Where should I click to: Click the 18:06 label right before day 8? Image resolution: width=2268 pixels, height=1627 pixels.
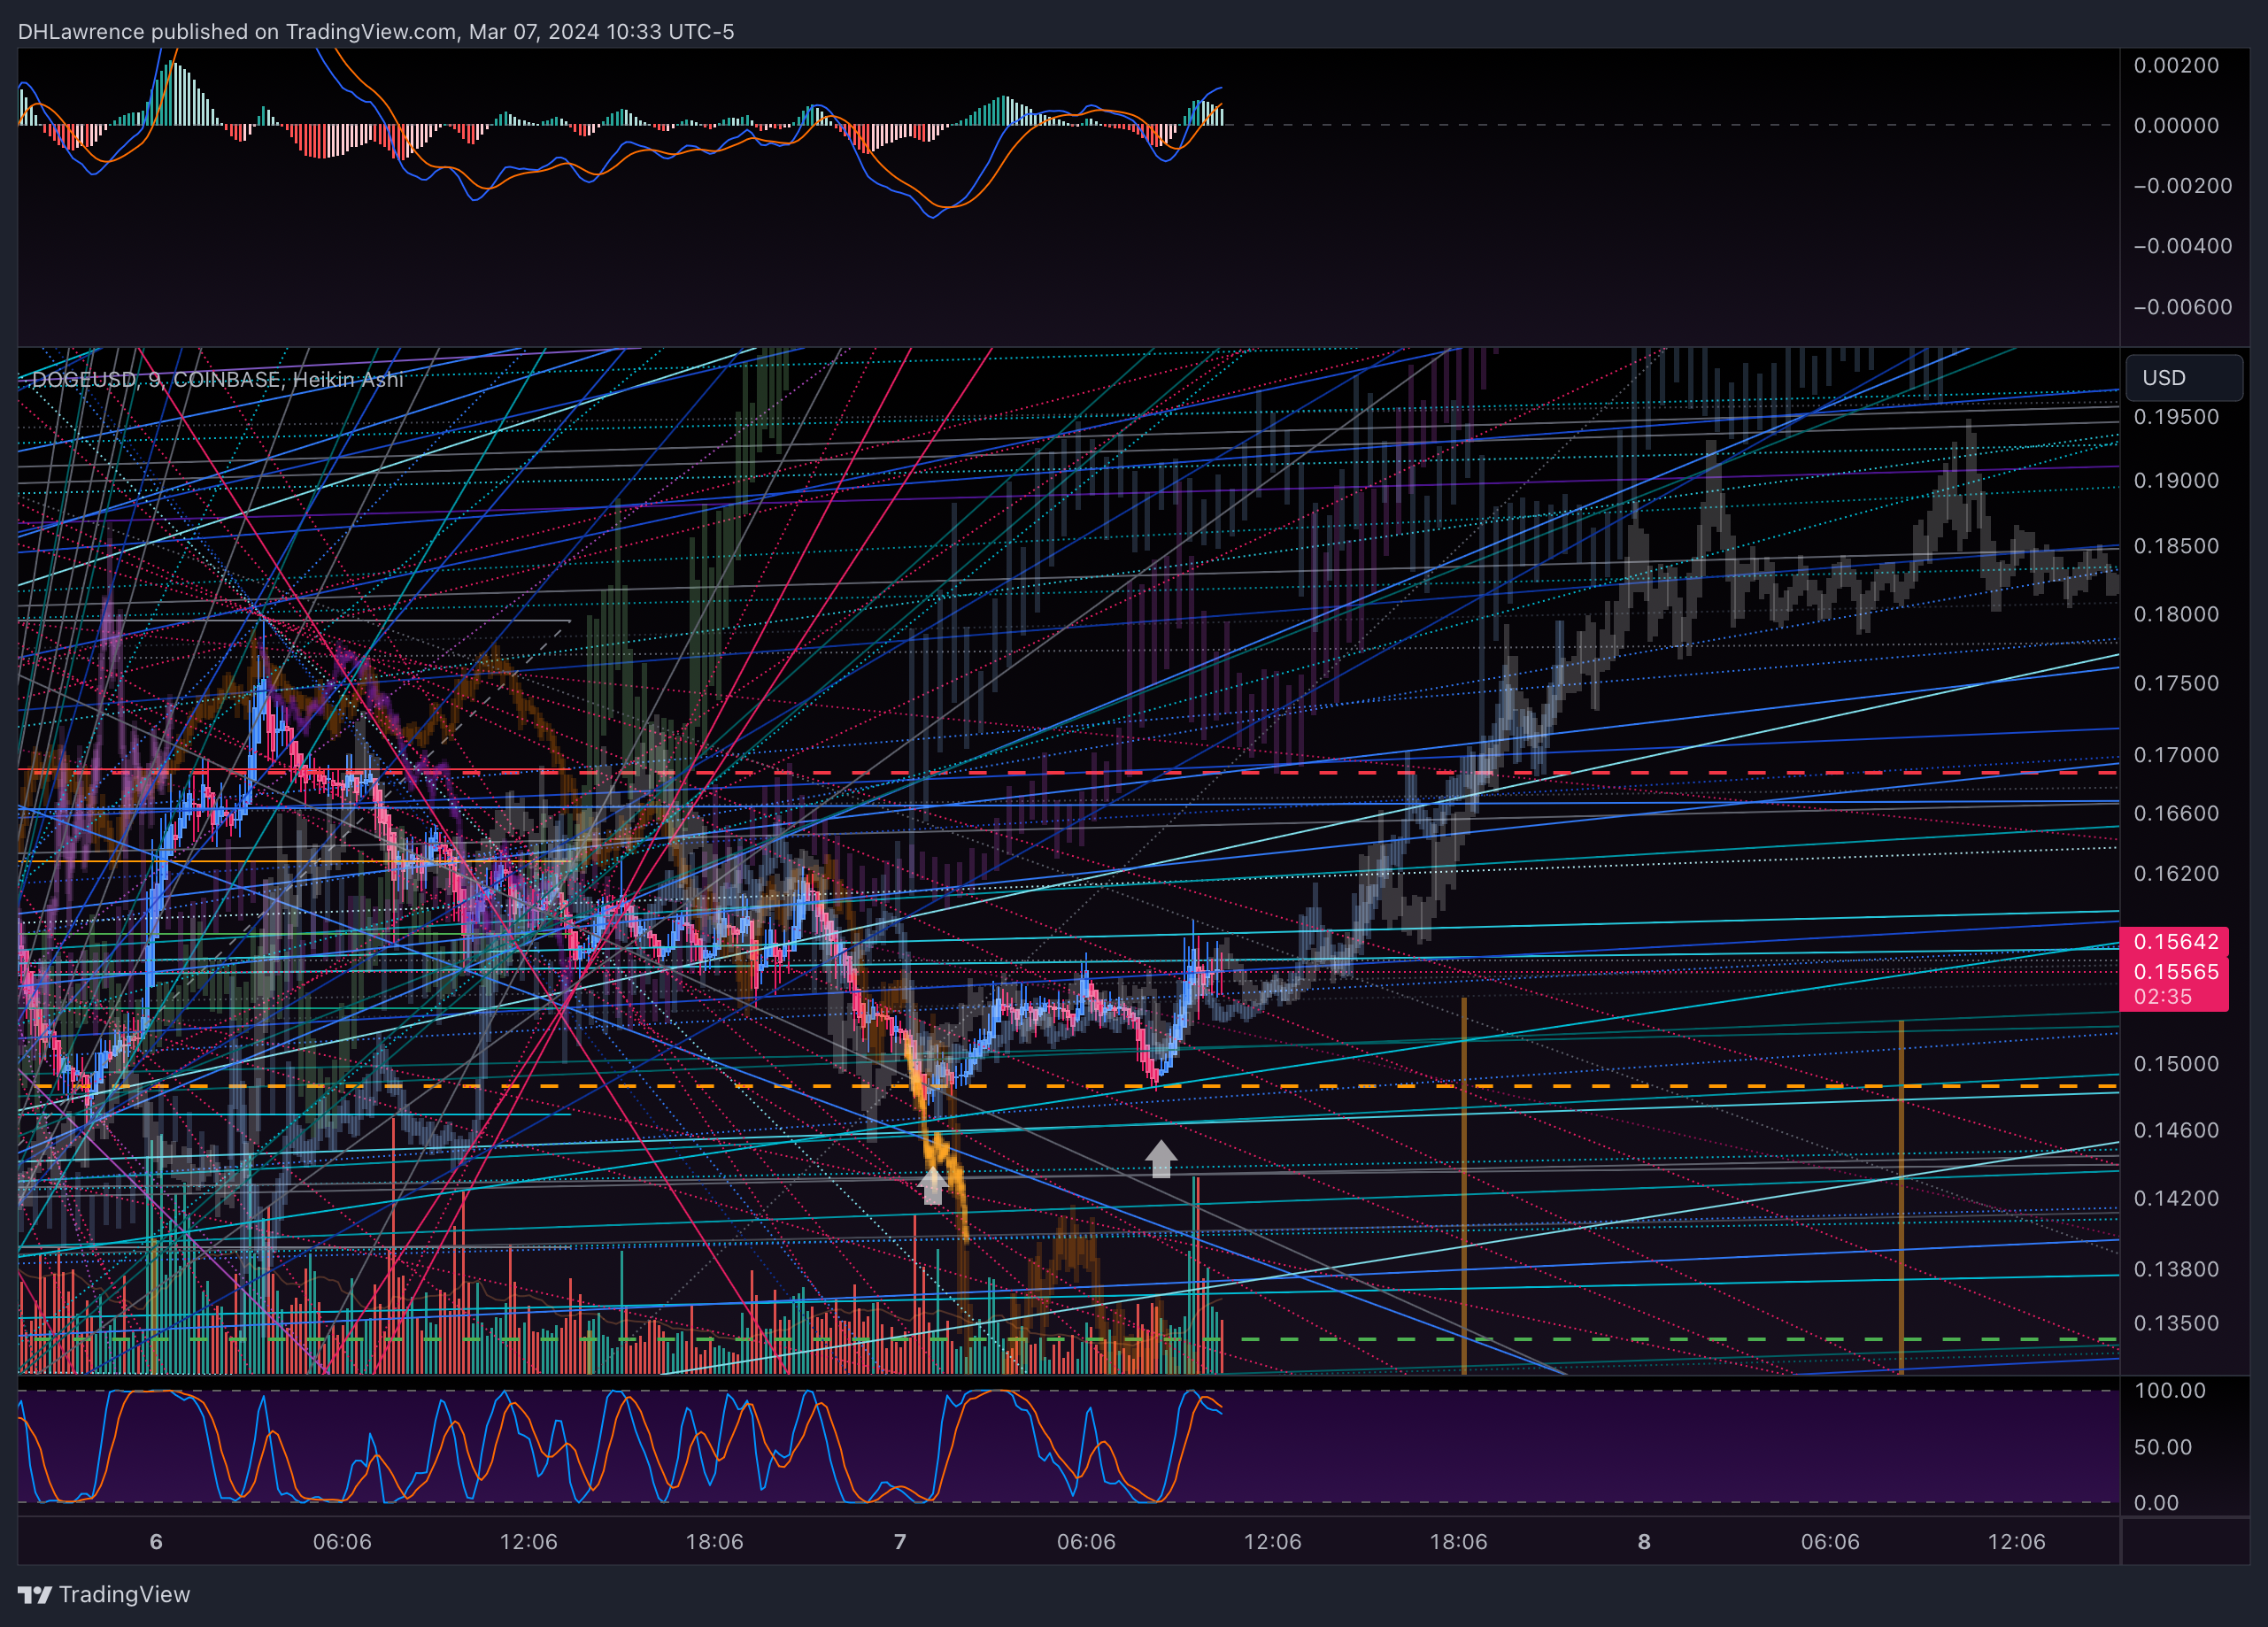point(1458,1541)
